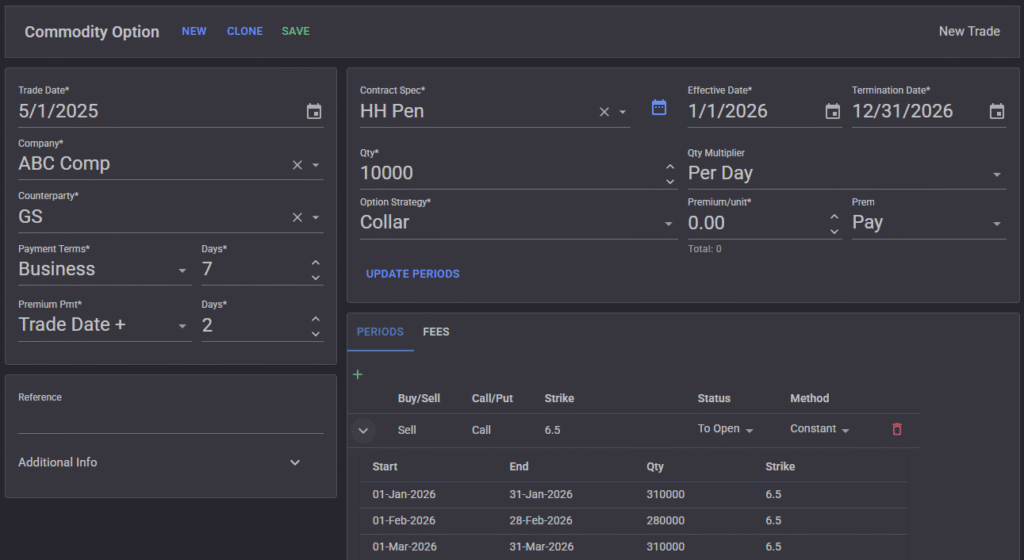Image resolution: width=1024 pixels, height=560 pixels.
Task: Open the Contract Spec dropdown arrow
Action: 622,112
